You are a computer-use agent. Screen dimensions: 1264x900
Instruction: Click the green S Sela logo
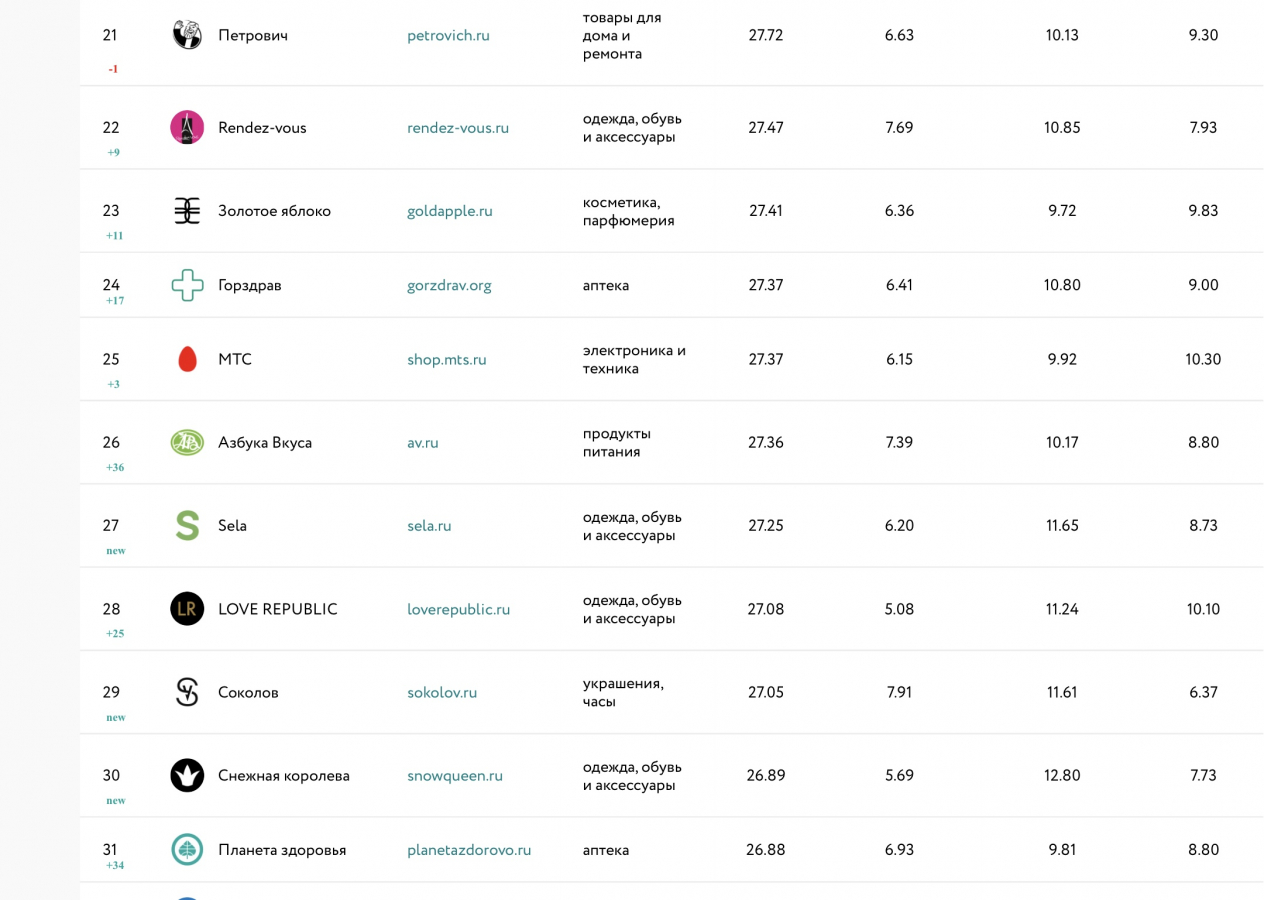[x=187, y=526]
